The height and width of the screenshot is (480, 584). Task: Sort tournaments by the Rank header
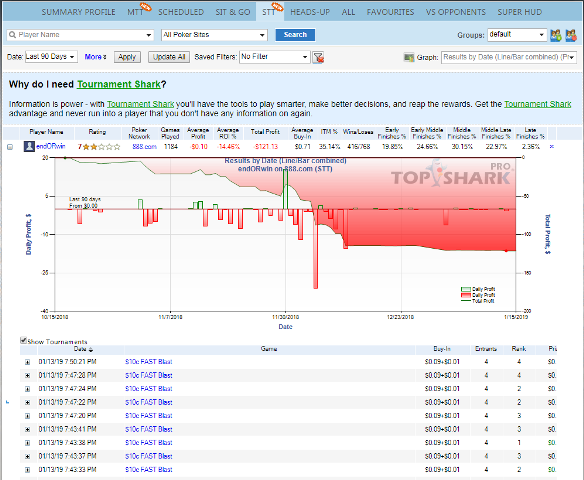coord(519,349)
